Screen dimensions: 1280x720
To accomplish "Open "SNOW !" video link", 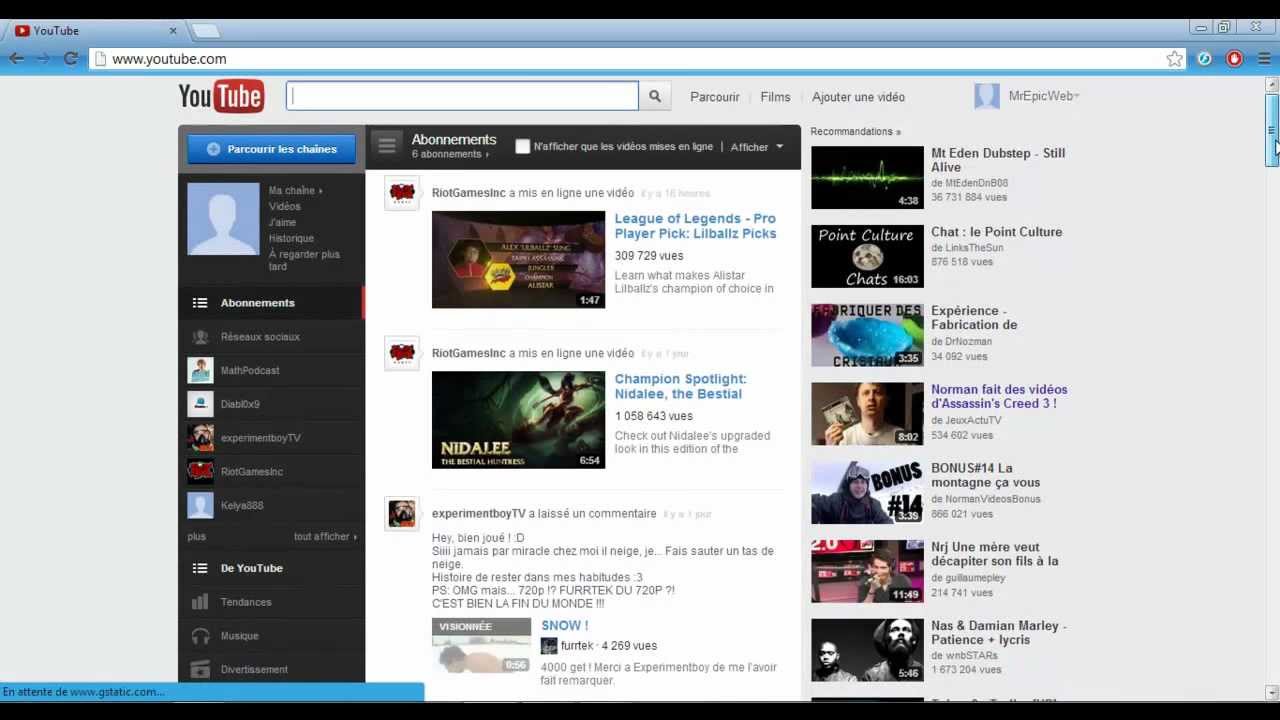I will [x=564, y=626].
